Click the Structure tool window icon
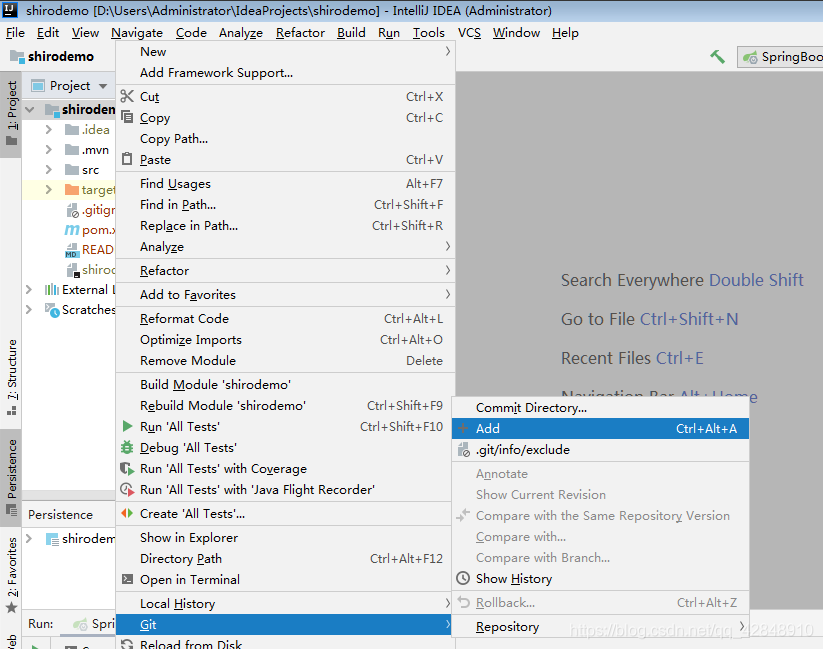The width and height of the screenshot is (823, 649). pos(11,411)
